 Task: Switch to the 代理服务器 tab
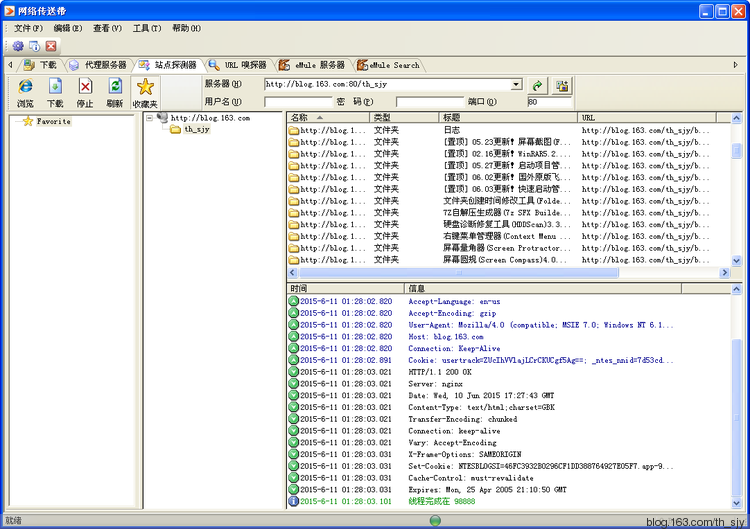[98, 65]
